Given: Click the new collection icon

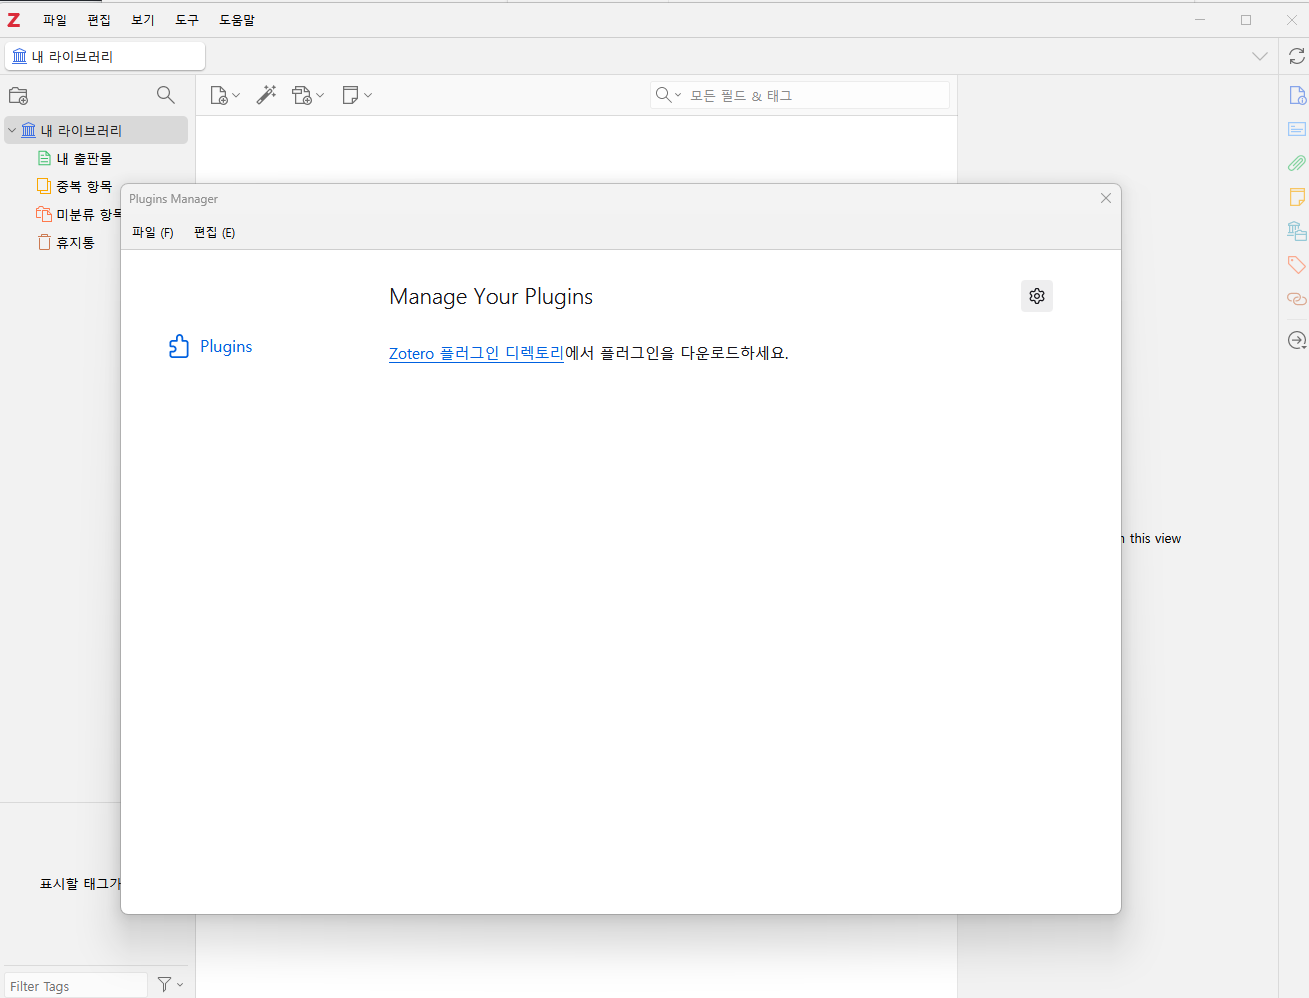Looking at the screenshot, I should coord(18,95).
